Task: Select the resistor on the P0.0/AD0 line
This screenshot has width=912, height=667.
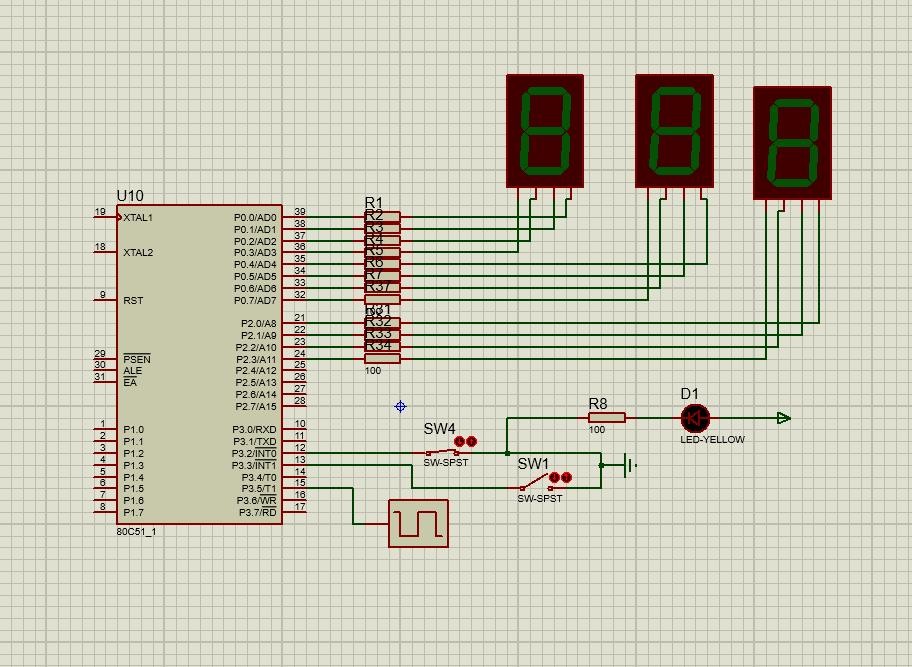Action: (382, 217)
